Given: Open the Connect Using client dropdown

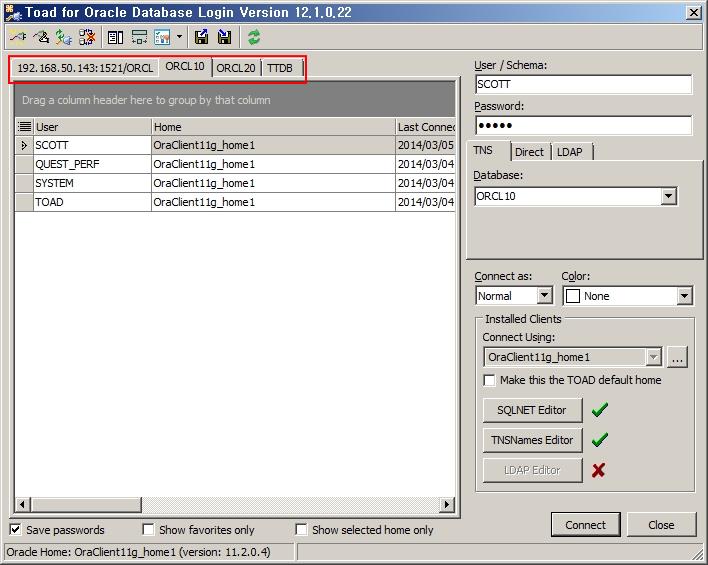Looking at the screenshot, I should pos(653,357).
